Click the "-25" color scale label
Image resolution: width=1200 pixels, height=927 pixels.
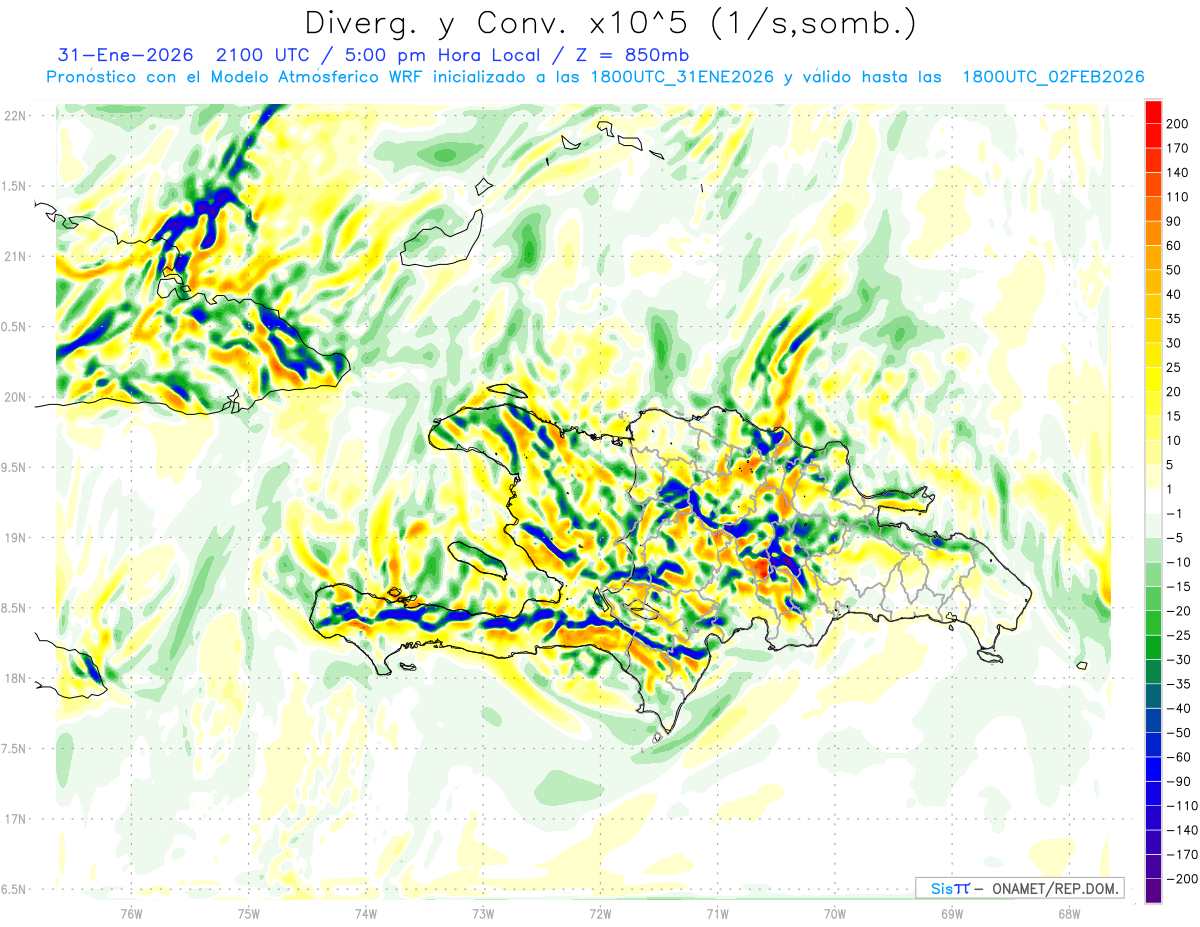pos(1178,635)
